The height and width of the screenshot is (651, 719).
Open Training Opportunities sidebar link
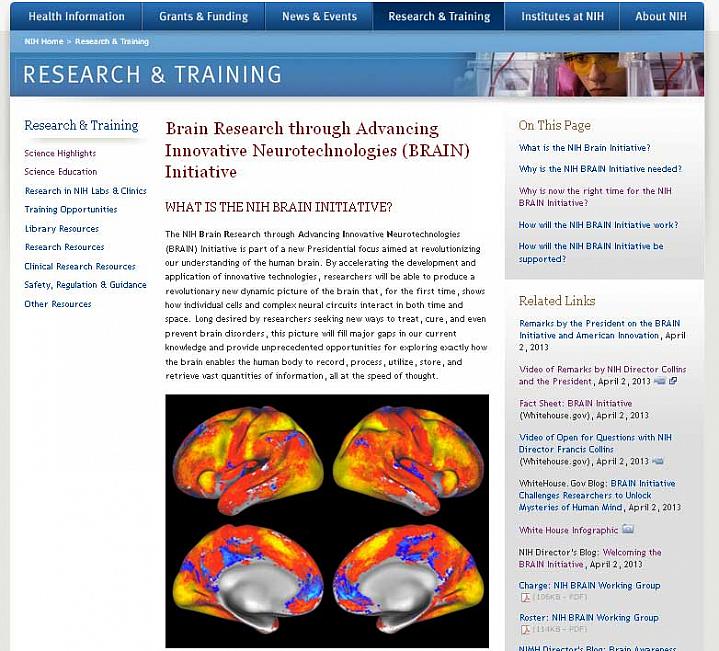click(x=71, y=210)
